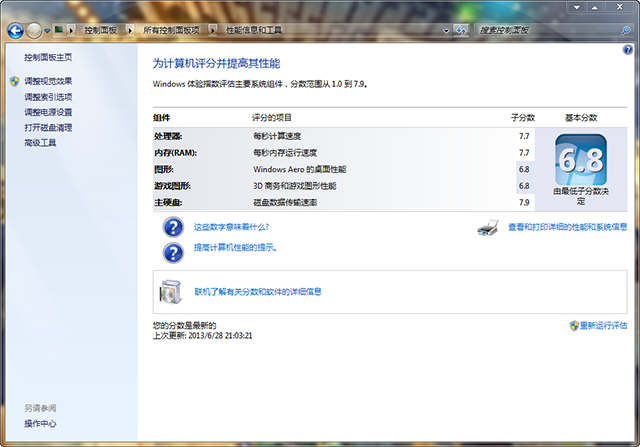The height and width of the screenshot is (447, 640).
Task: Expand the arrow before 控制面板 breadcrumb
Action: pyautogui.click(x=71, y=30)
